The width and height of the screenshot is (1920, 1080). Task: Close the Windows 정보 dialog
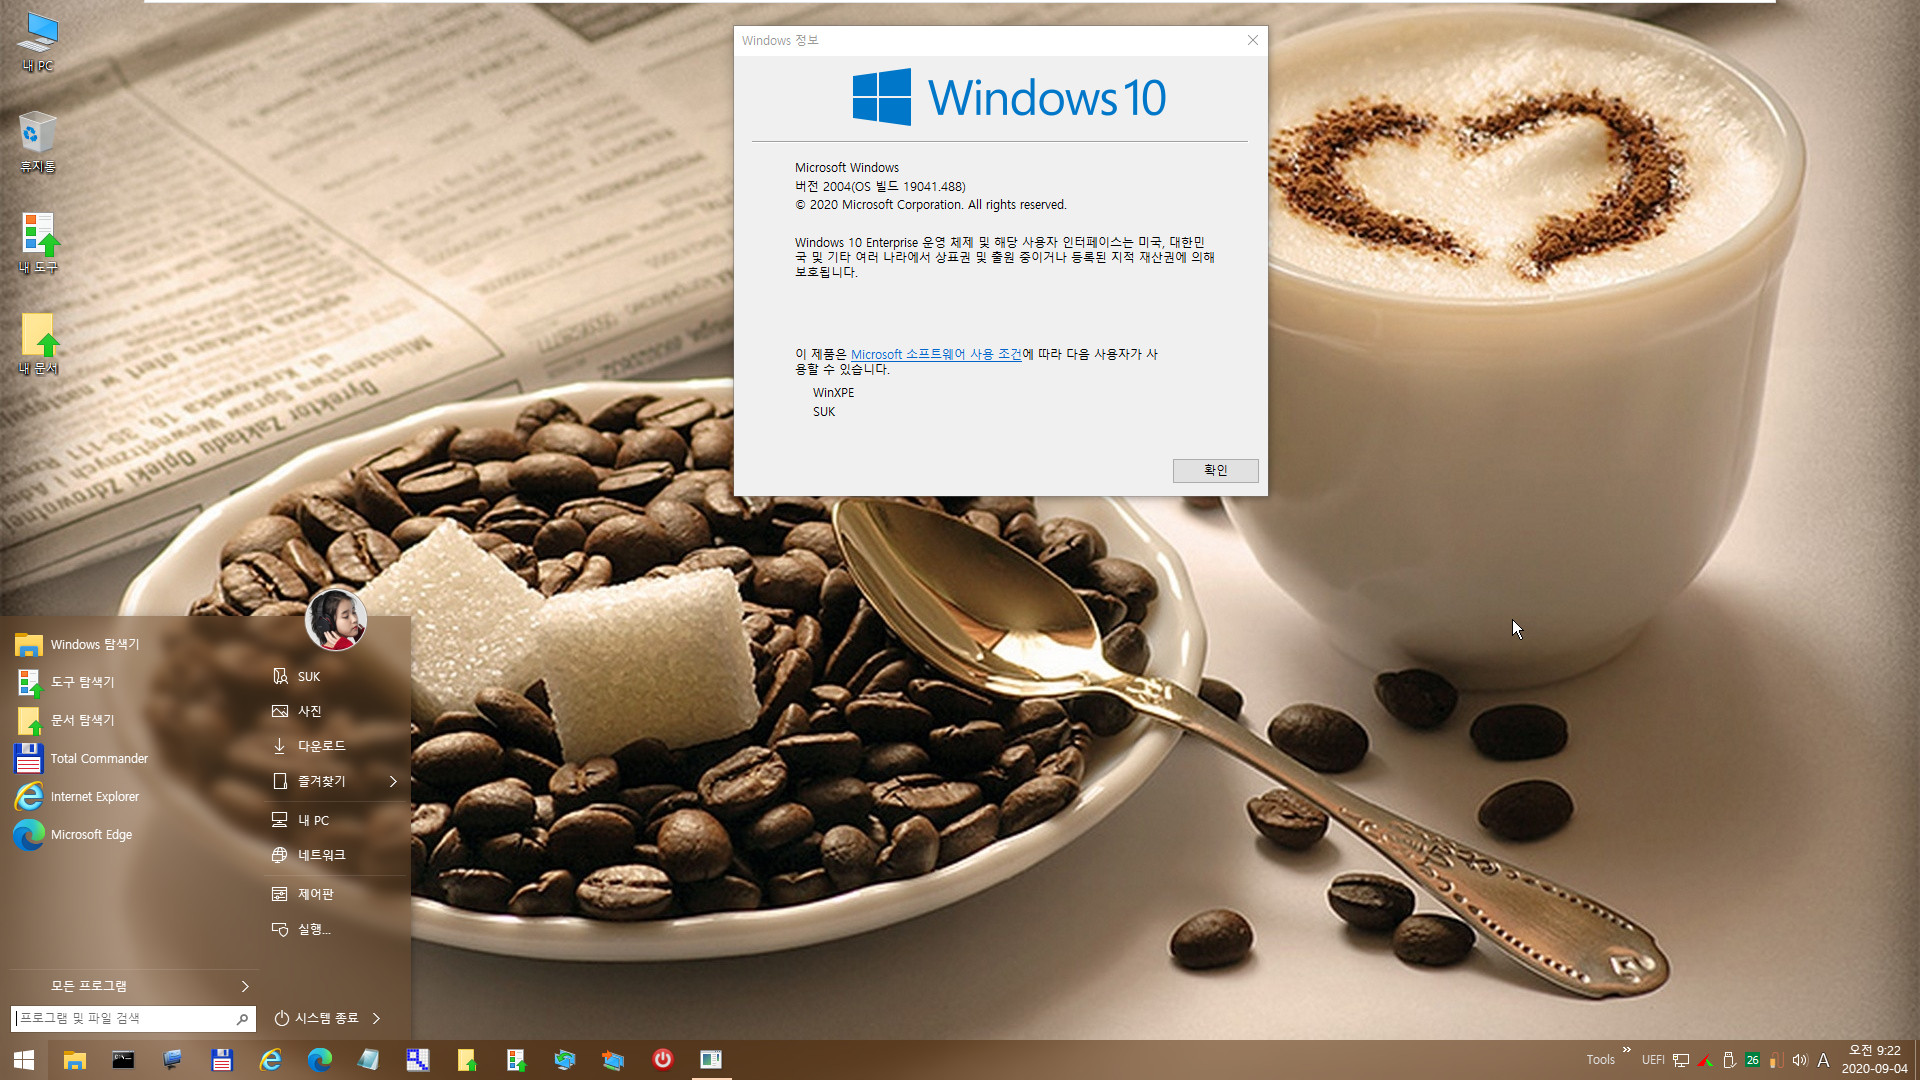tap(1252, 40)
